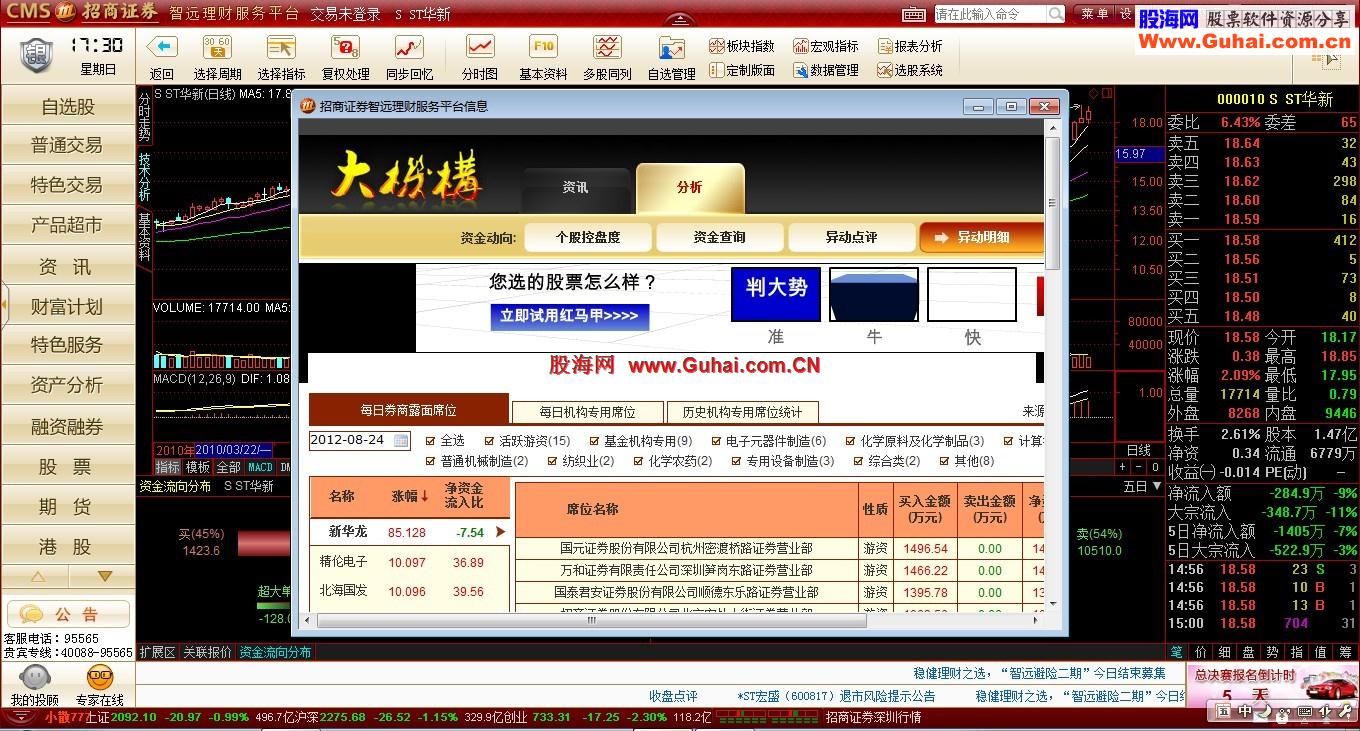Toggle the 活跃游资(15) checkbox

pyautogui.click(x=489, y=441)
